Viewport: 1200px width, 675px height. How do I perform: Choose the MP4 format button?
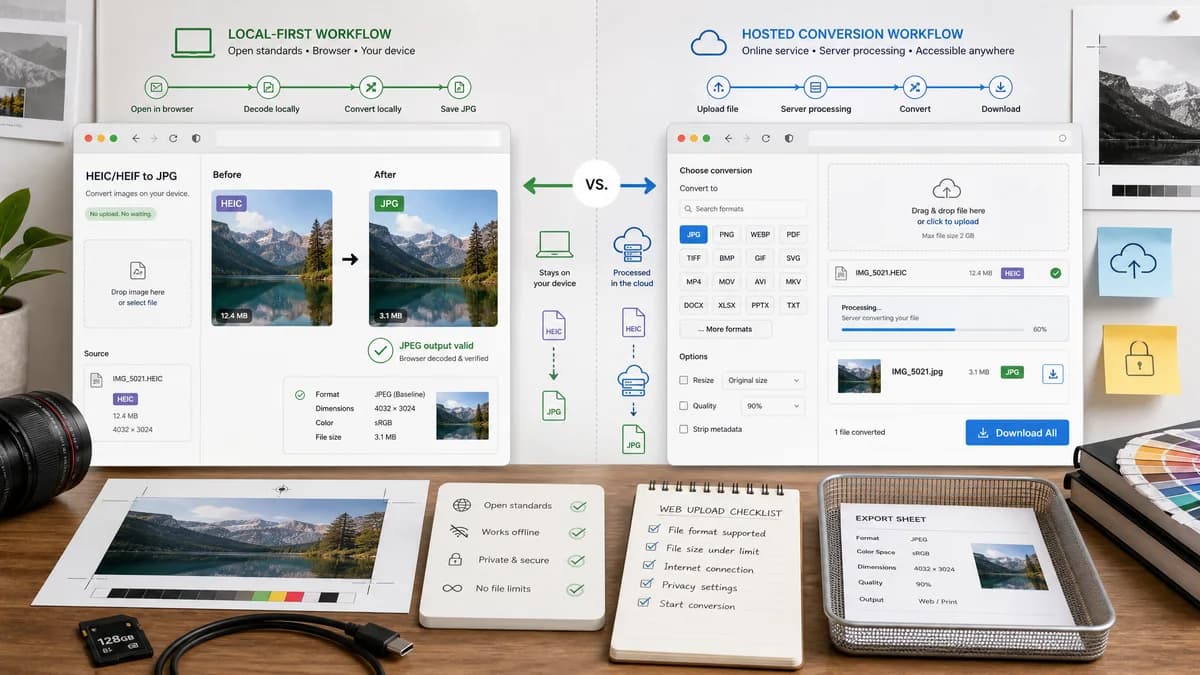pyautogui.click(x=693, y=282)
